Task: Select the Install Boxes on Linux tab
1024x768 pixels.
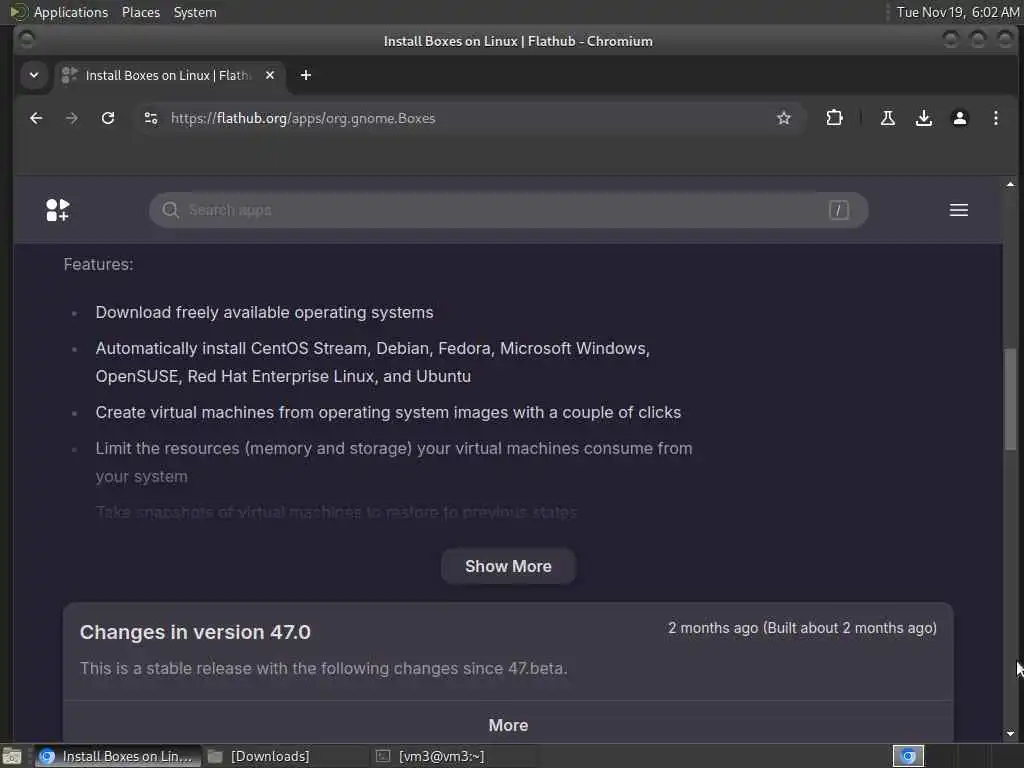Action: click(x=168, y=75)
